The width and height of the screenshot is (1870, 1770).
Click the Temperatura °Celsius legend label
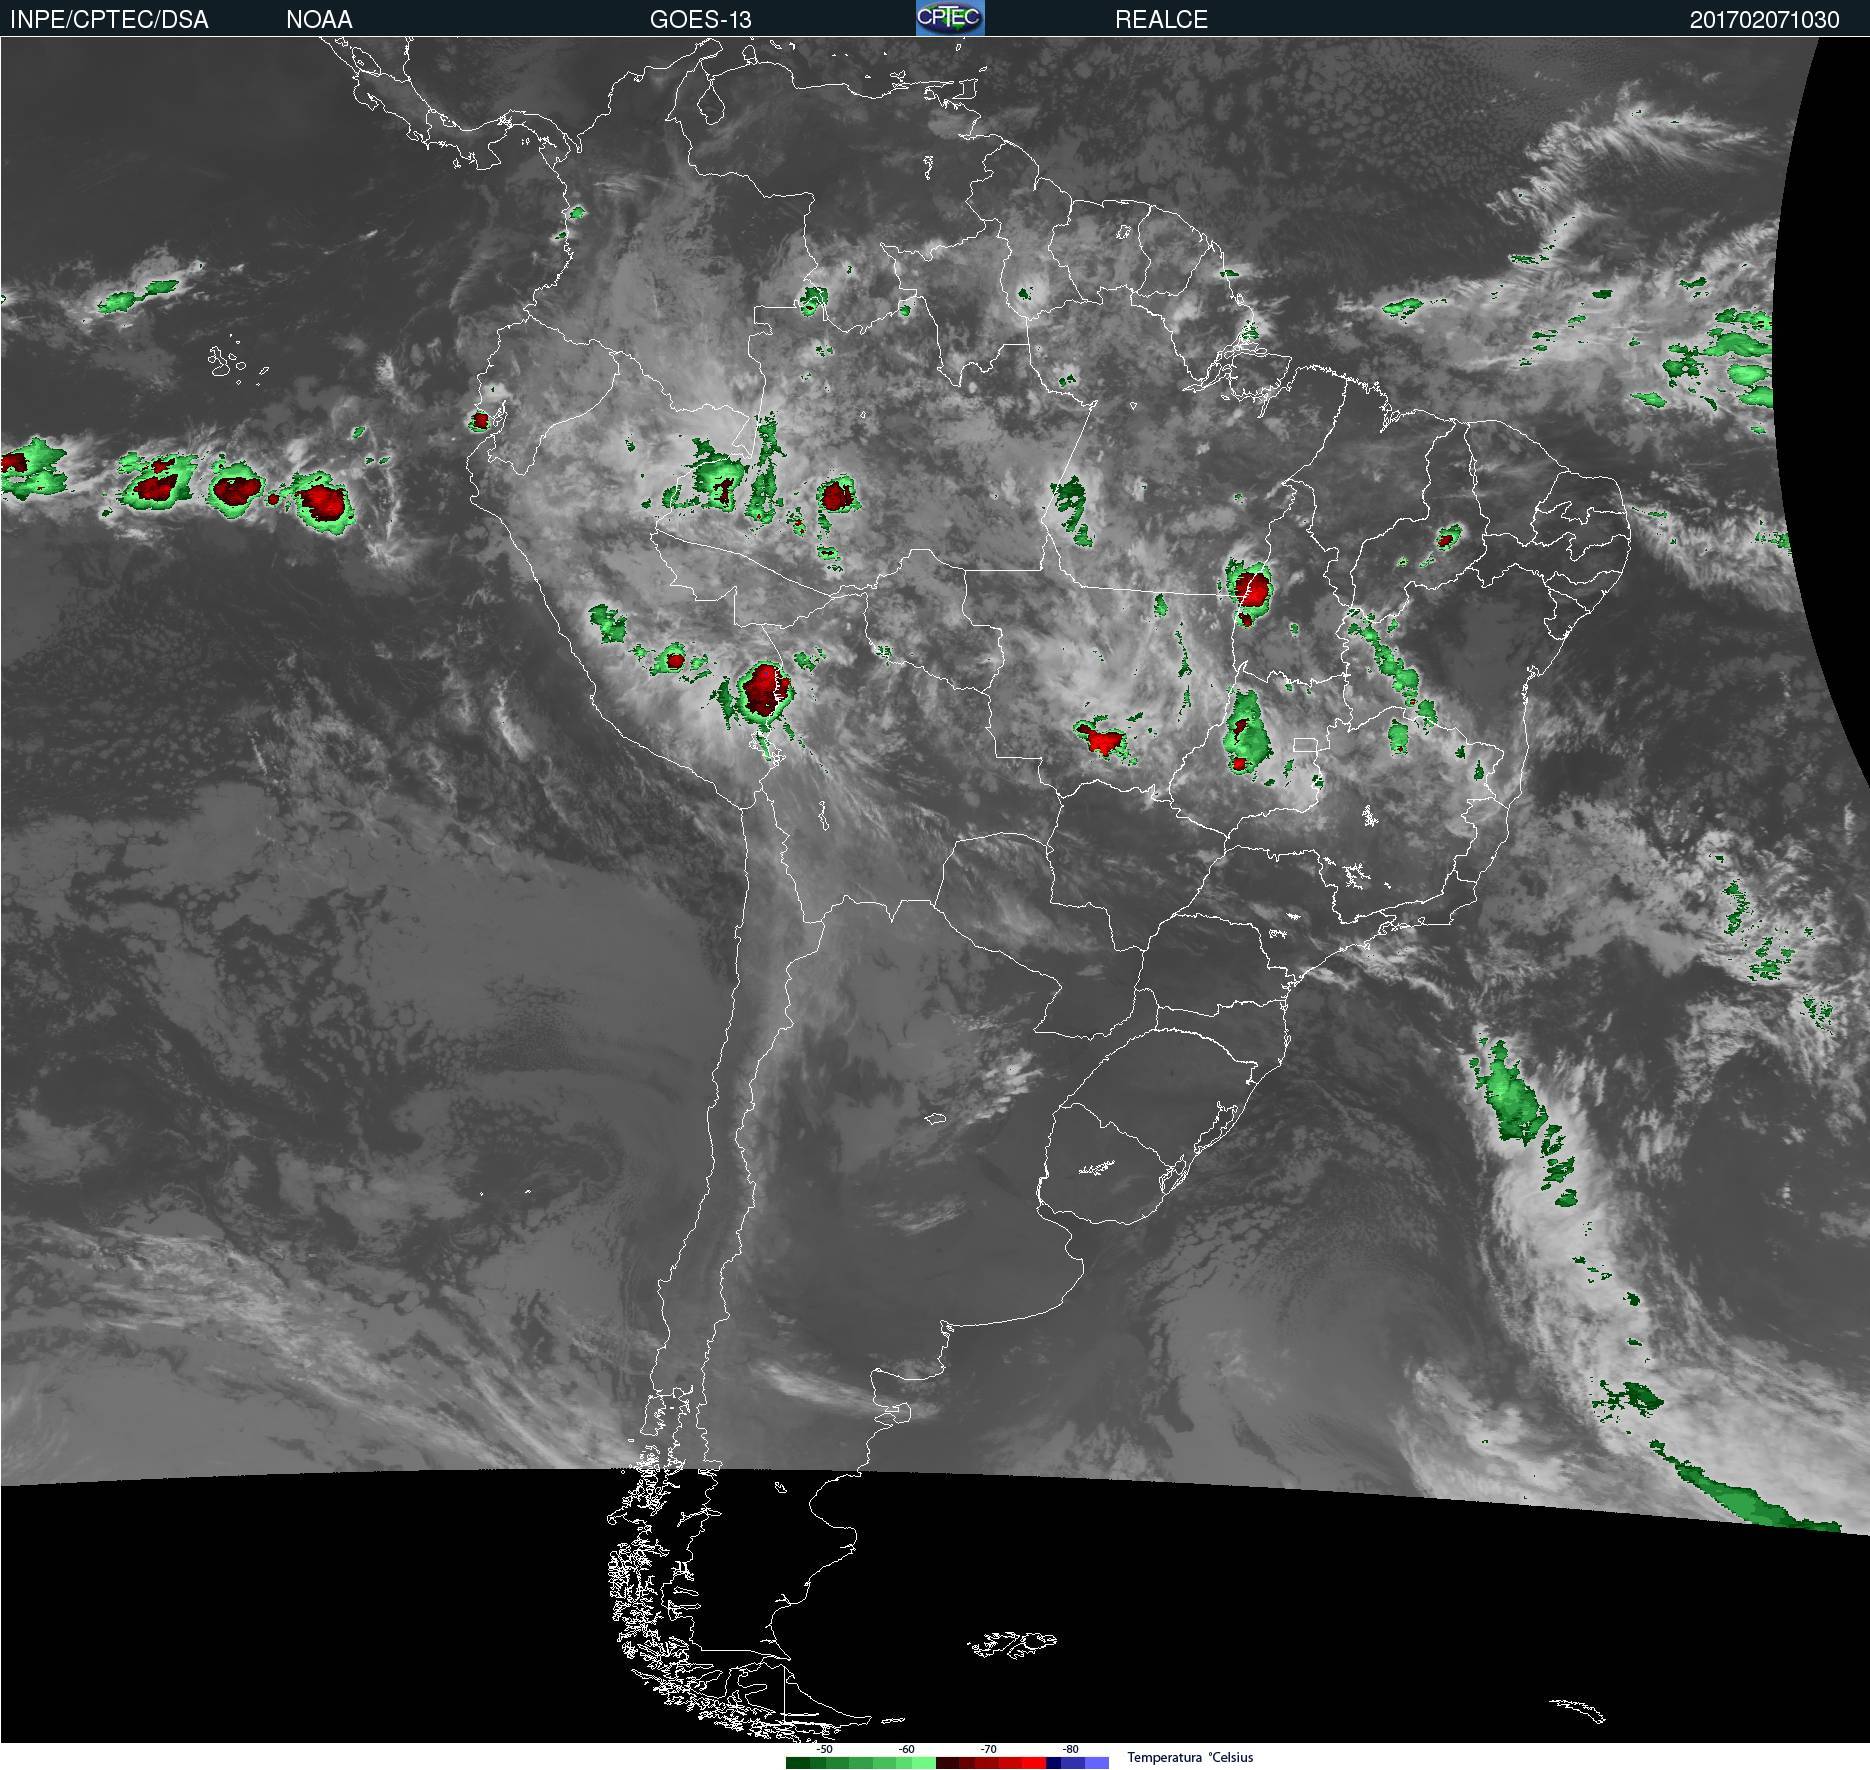point(1190,1757)
